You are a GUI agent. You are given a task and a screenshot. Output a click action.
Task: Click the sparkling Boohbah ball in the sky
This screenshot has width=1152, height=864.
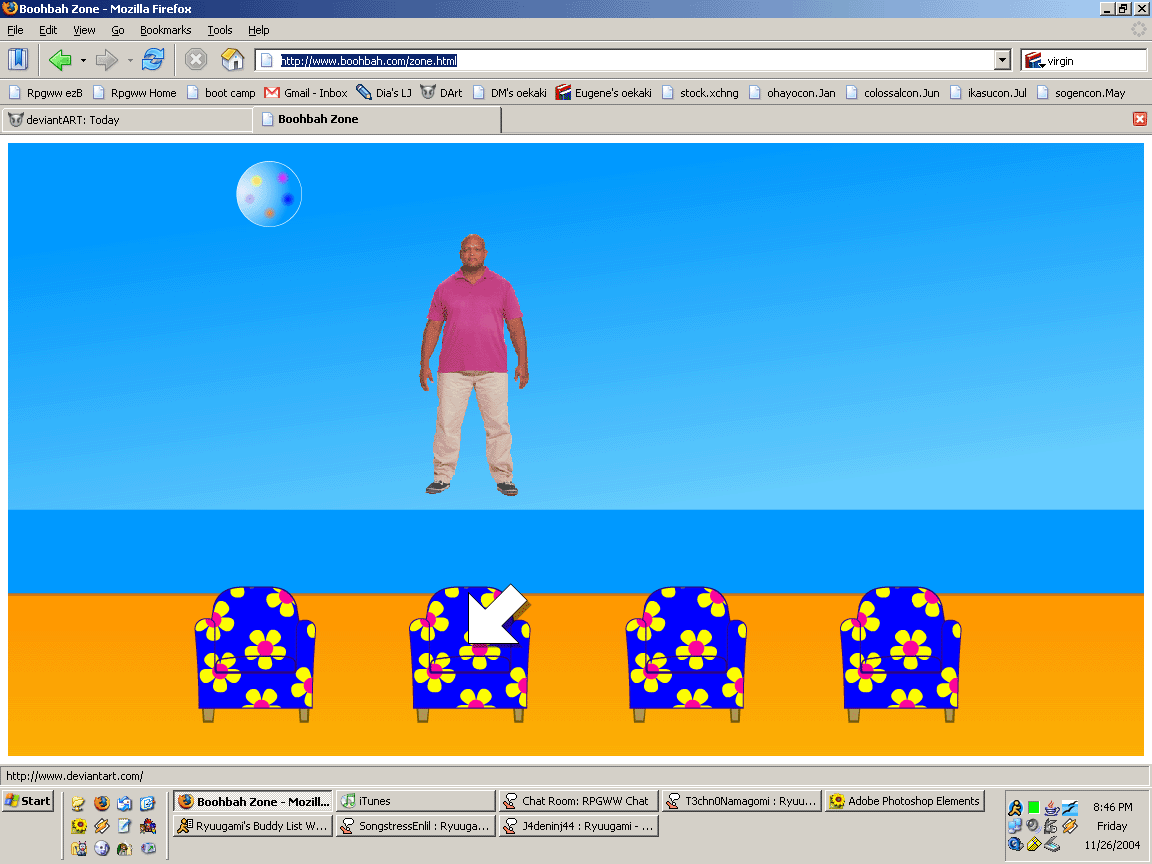(269, 194)
